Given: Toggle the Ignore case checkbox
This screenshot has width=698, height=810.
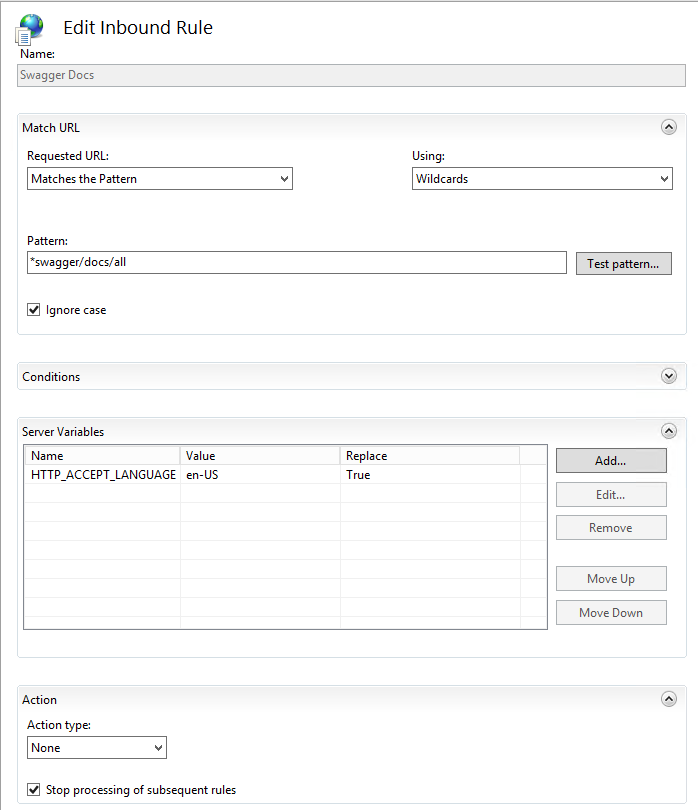Looking at the screenshot, I should (x=34, y=310).
